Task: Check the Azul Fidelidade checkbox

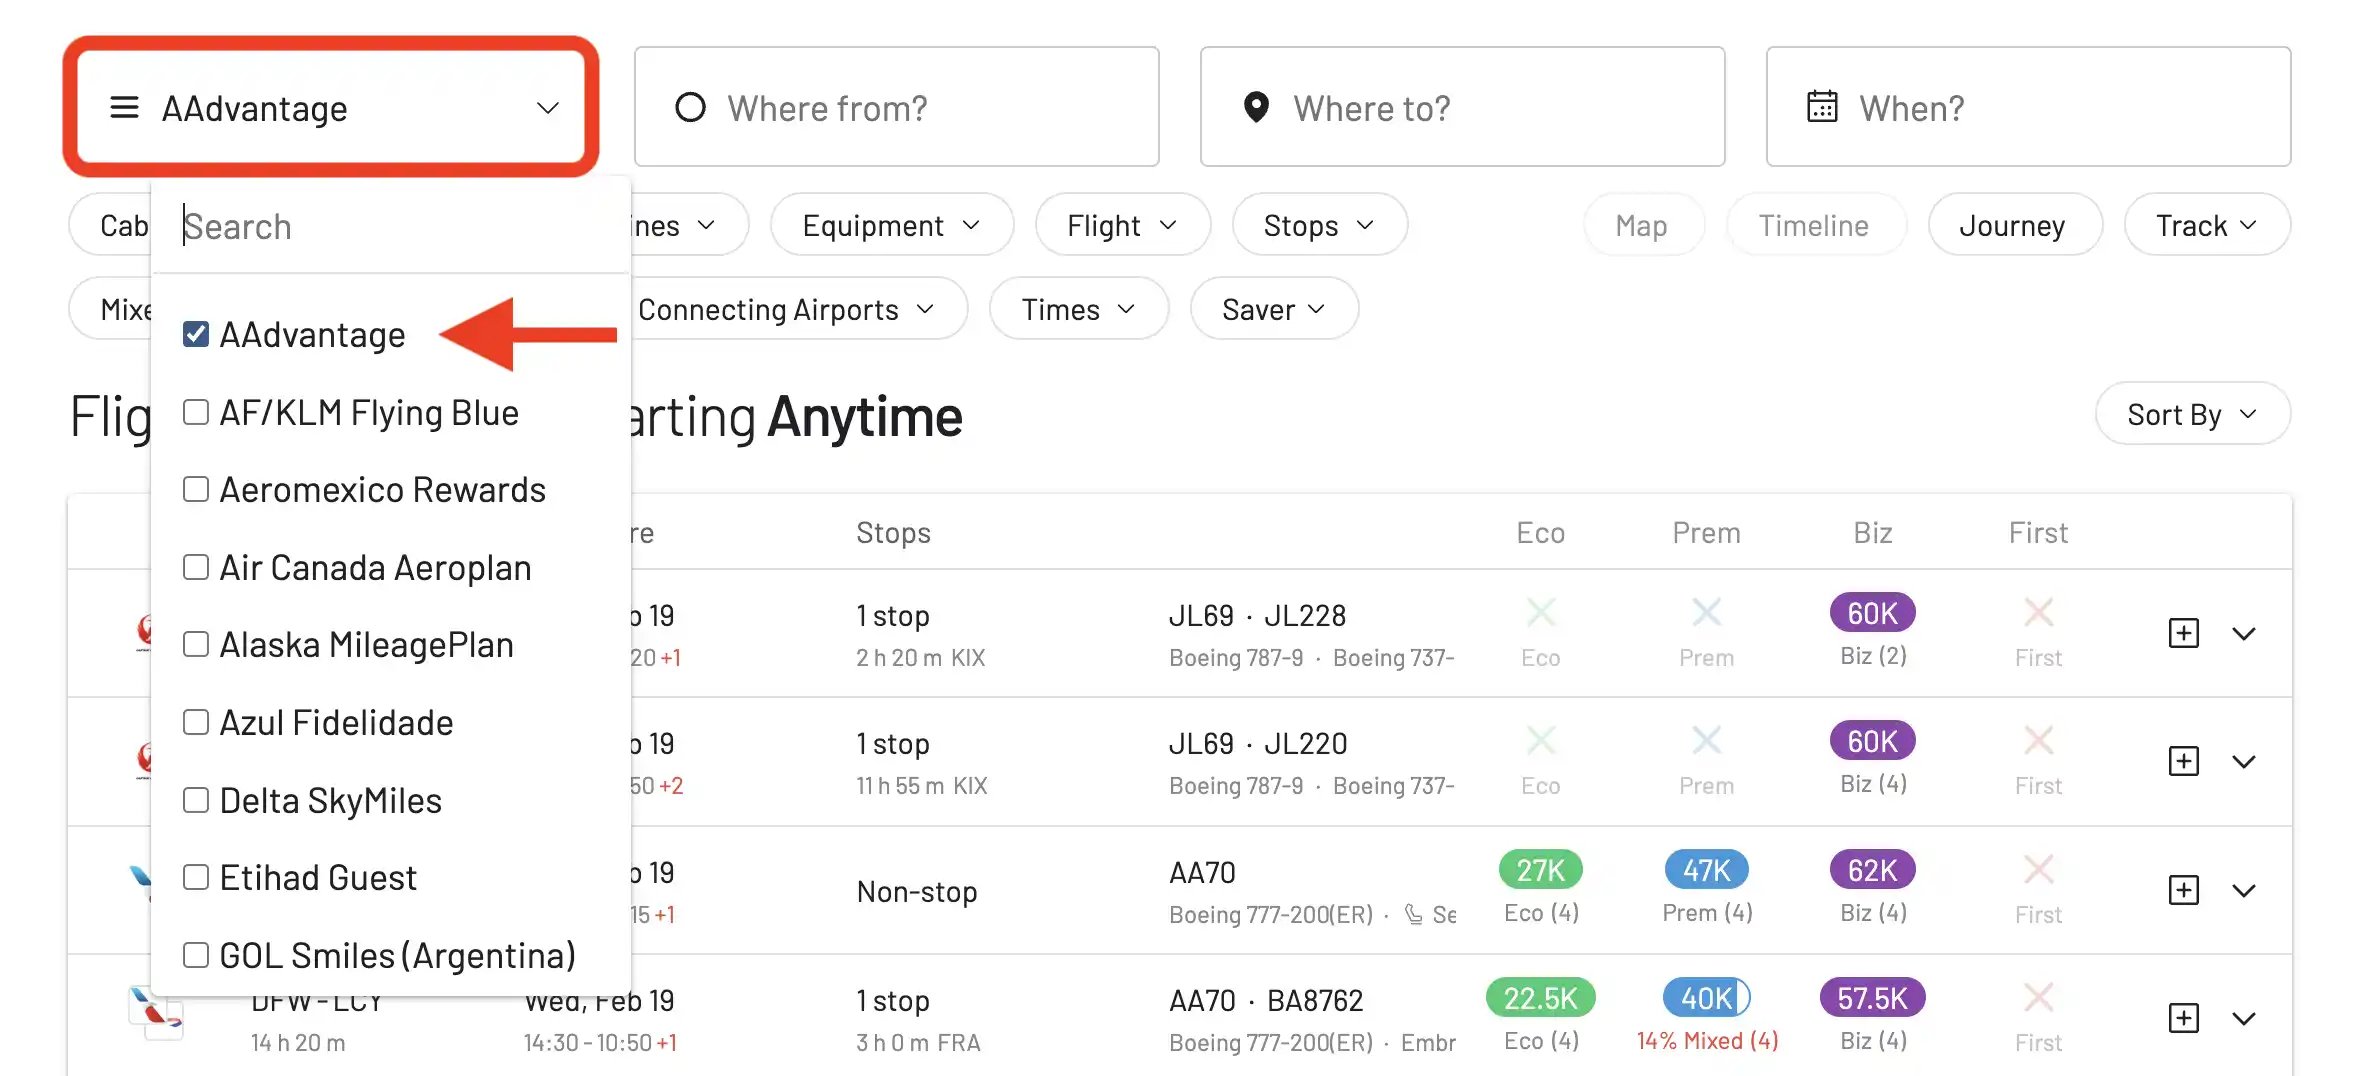Action: point(196,722)
